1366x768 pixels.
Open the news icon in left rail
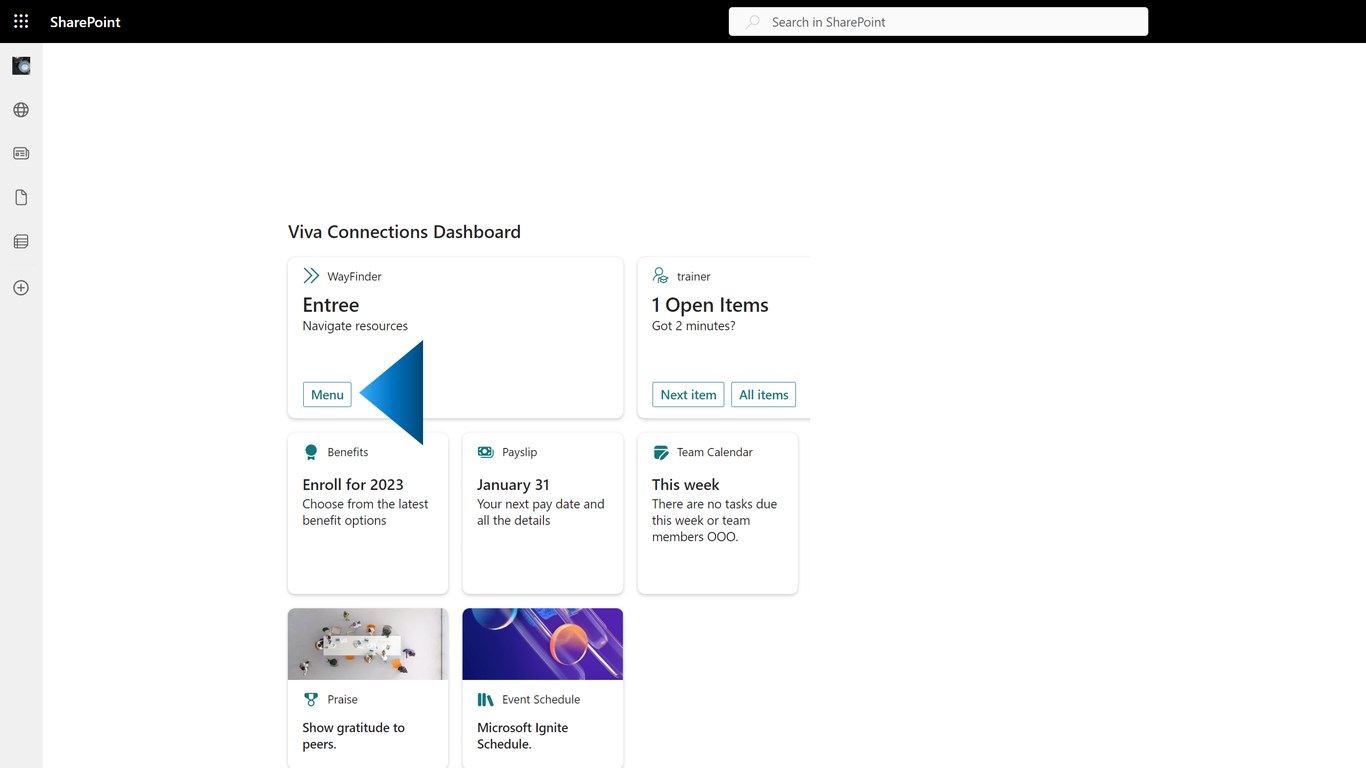[x=21, y=154]
